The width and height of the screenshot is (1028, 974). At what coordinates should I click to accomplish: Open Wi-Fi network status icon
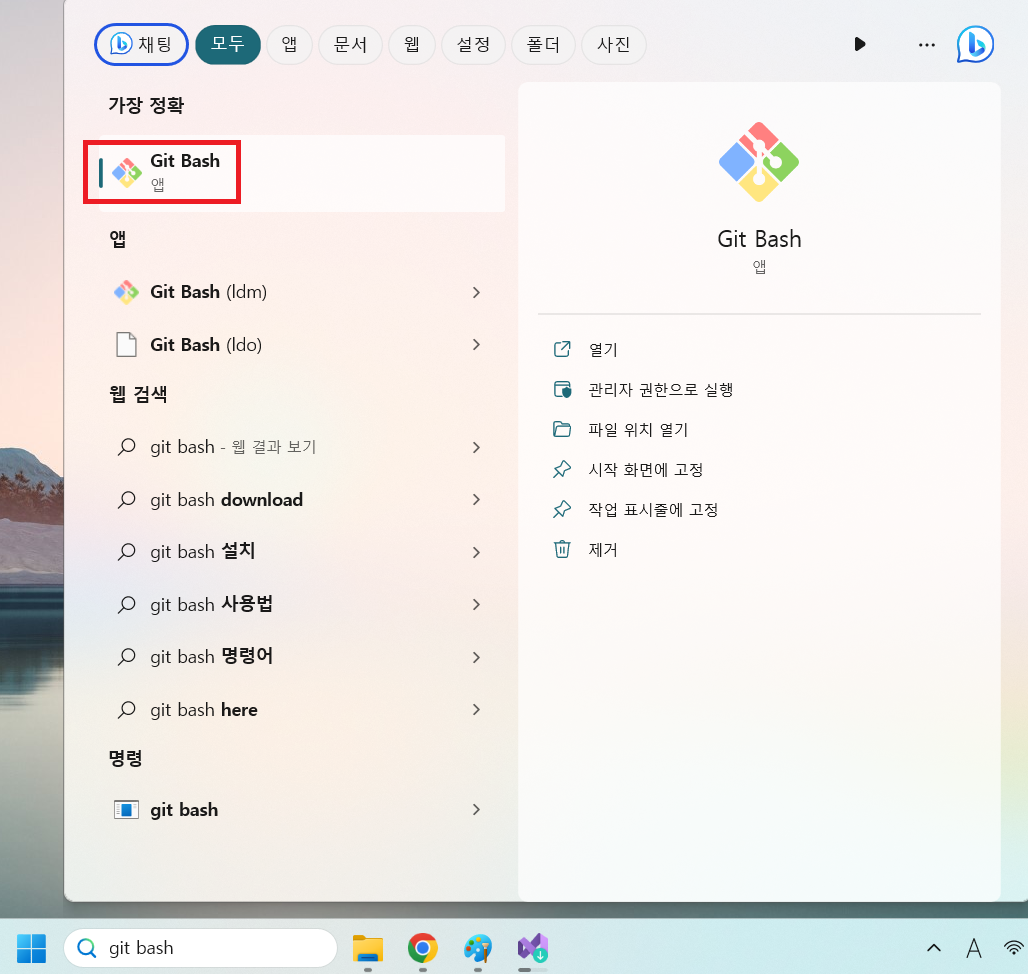point(1014,948)
